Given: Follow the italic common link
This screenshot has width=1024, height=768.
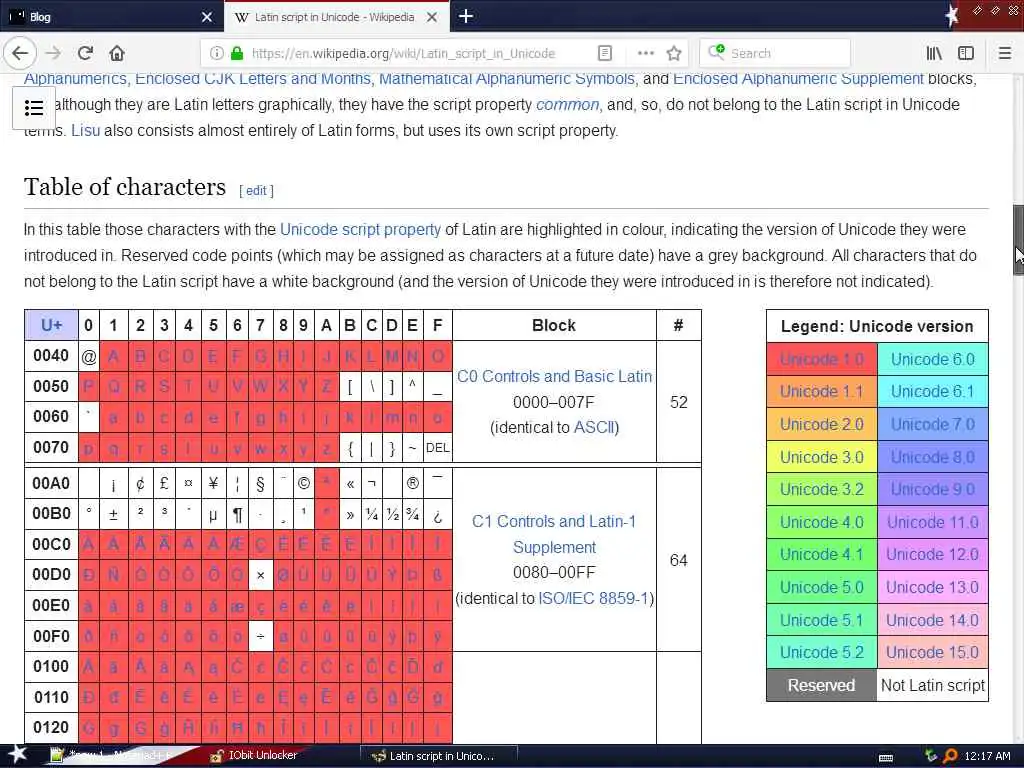Looking at the screenshot, I should [568, 104].
